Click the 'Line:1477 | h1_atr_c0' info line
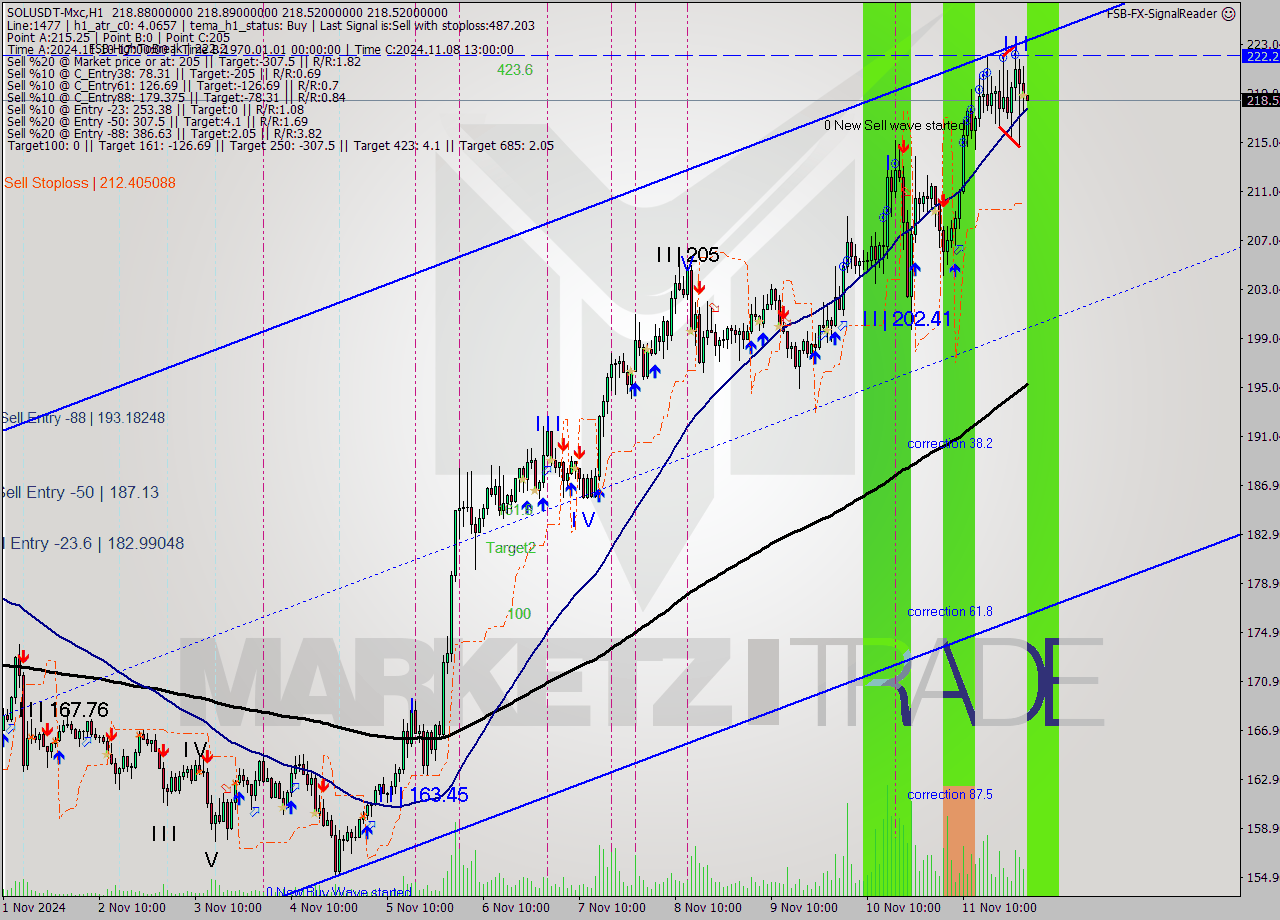The image size is (1280, 920). click(x=270, y=25)
